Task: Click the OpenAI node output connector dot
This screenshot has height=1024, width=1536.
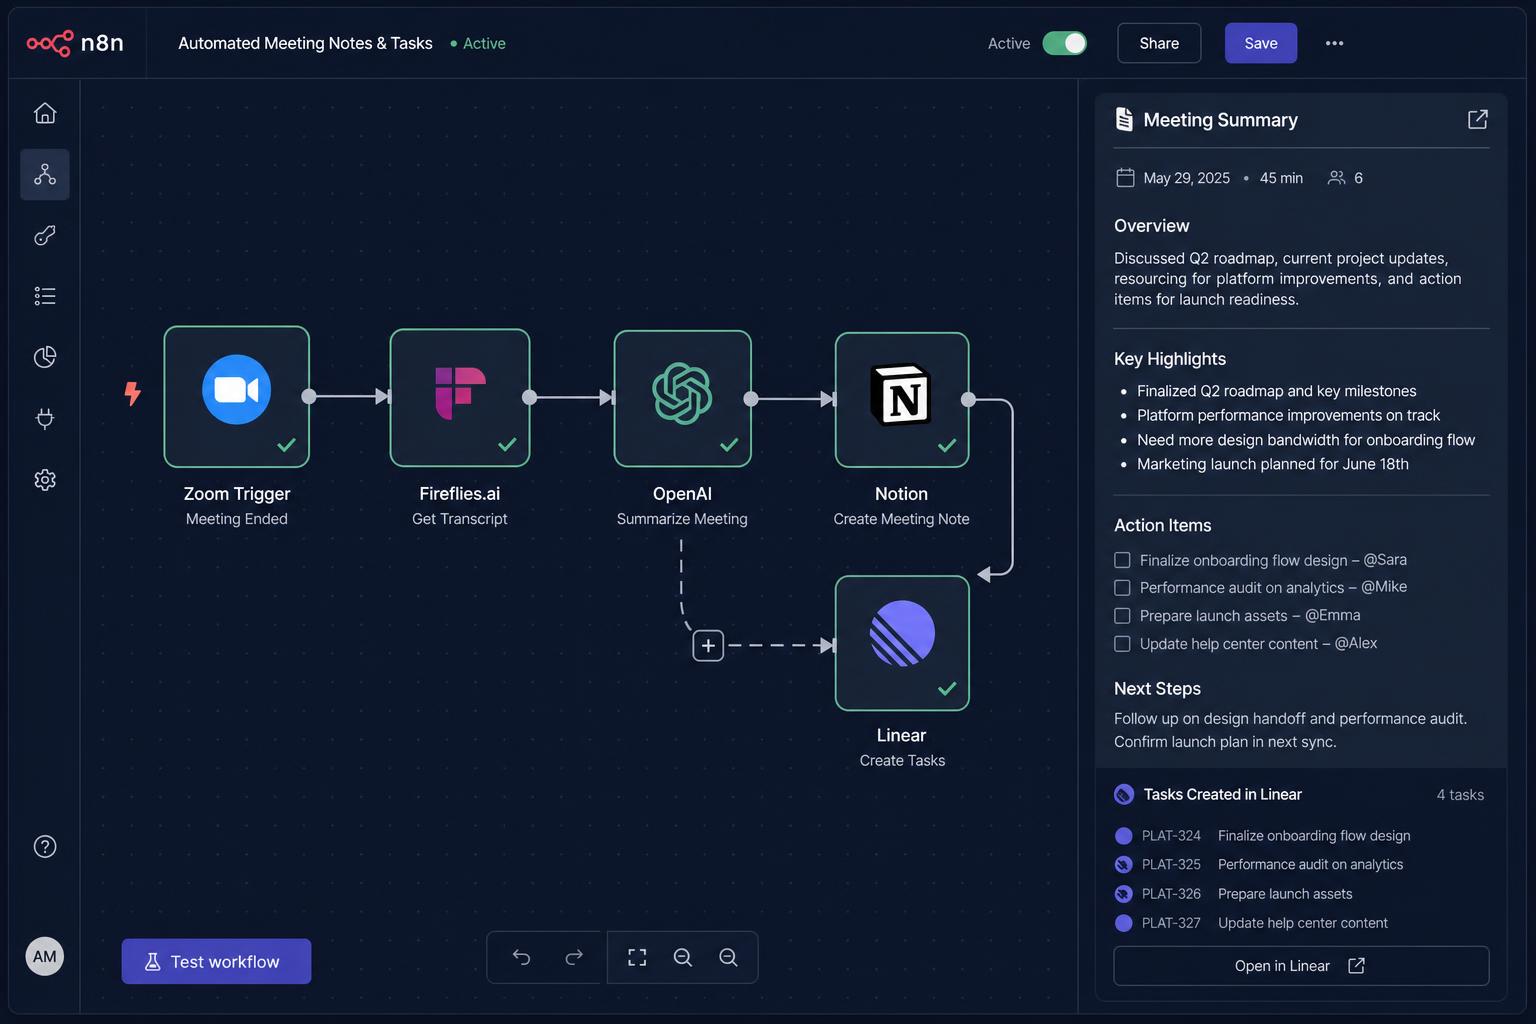Action: click(x=751, y=398)
